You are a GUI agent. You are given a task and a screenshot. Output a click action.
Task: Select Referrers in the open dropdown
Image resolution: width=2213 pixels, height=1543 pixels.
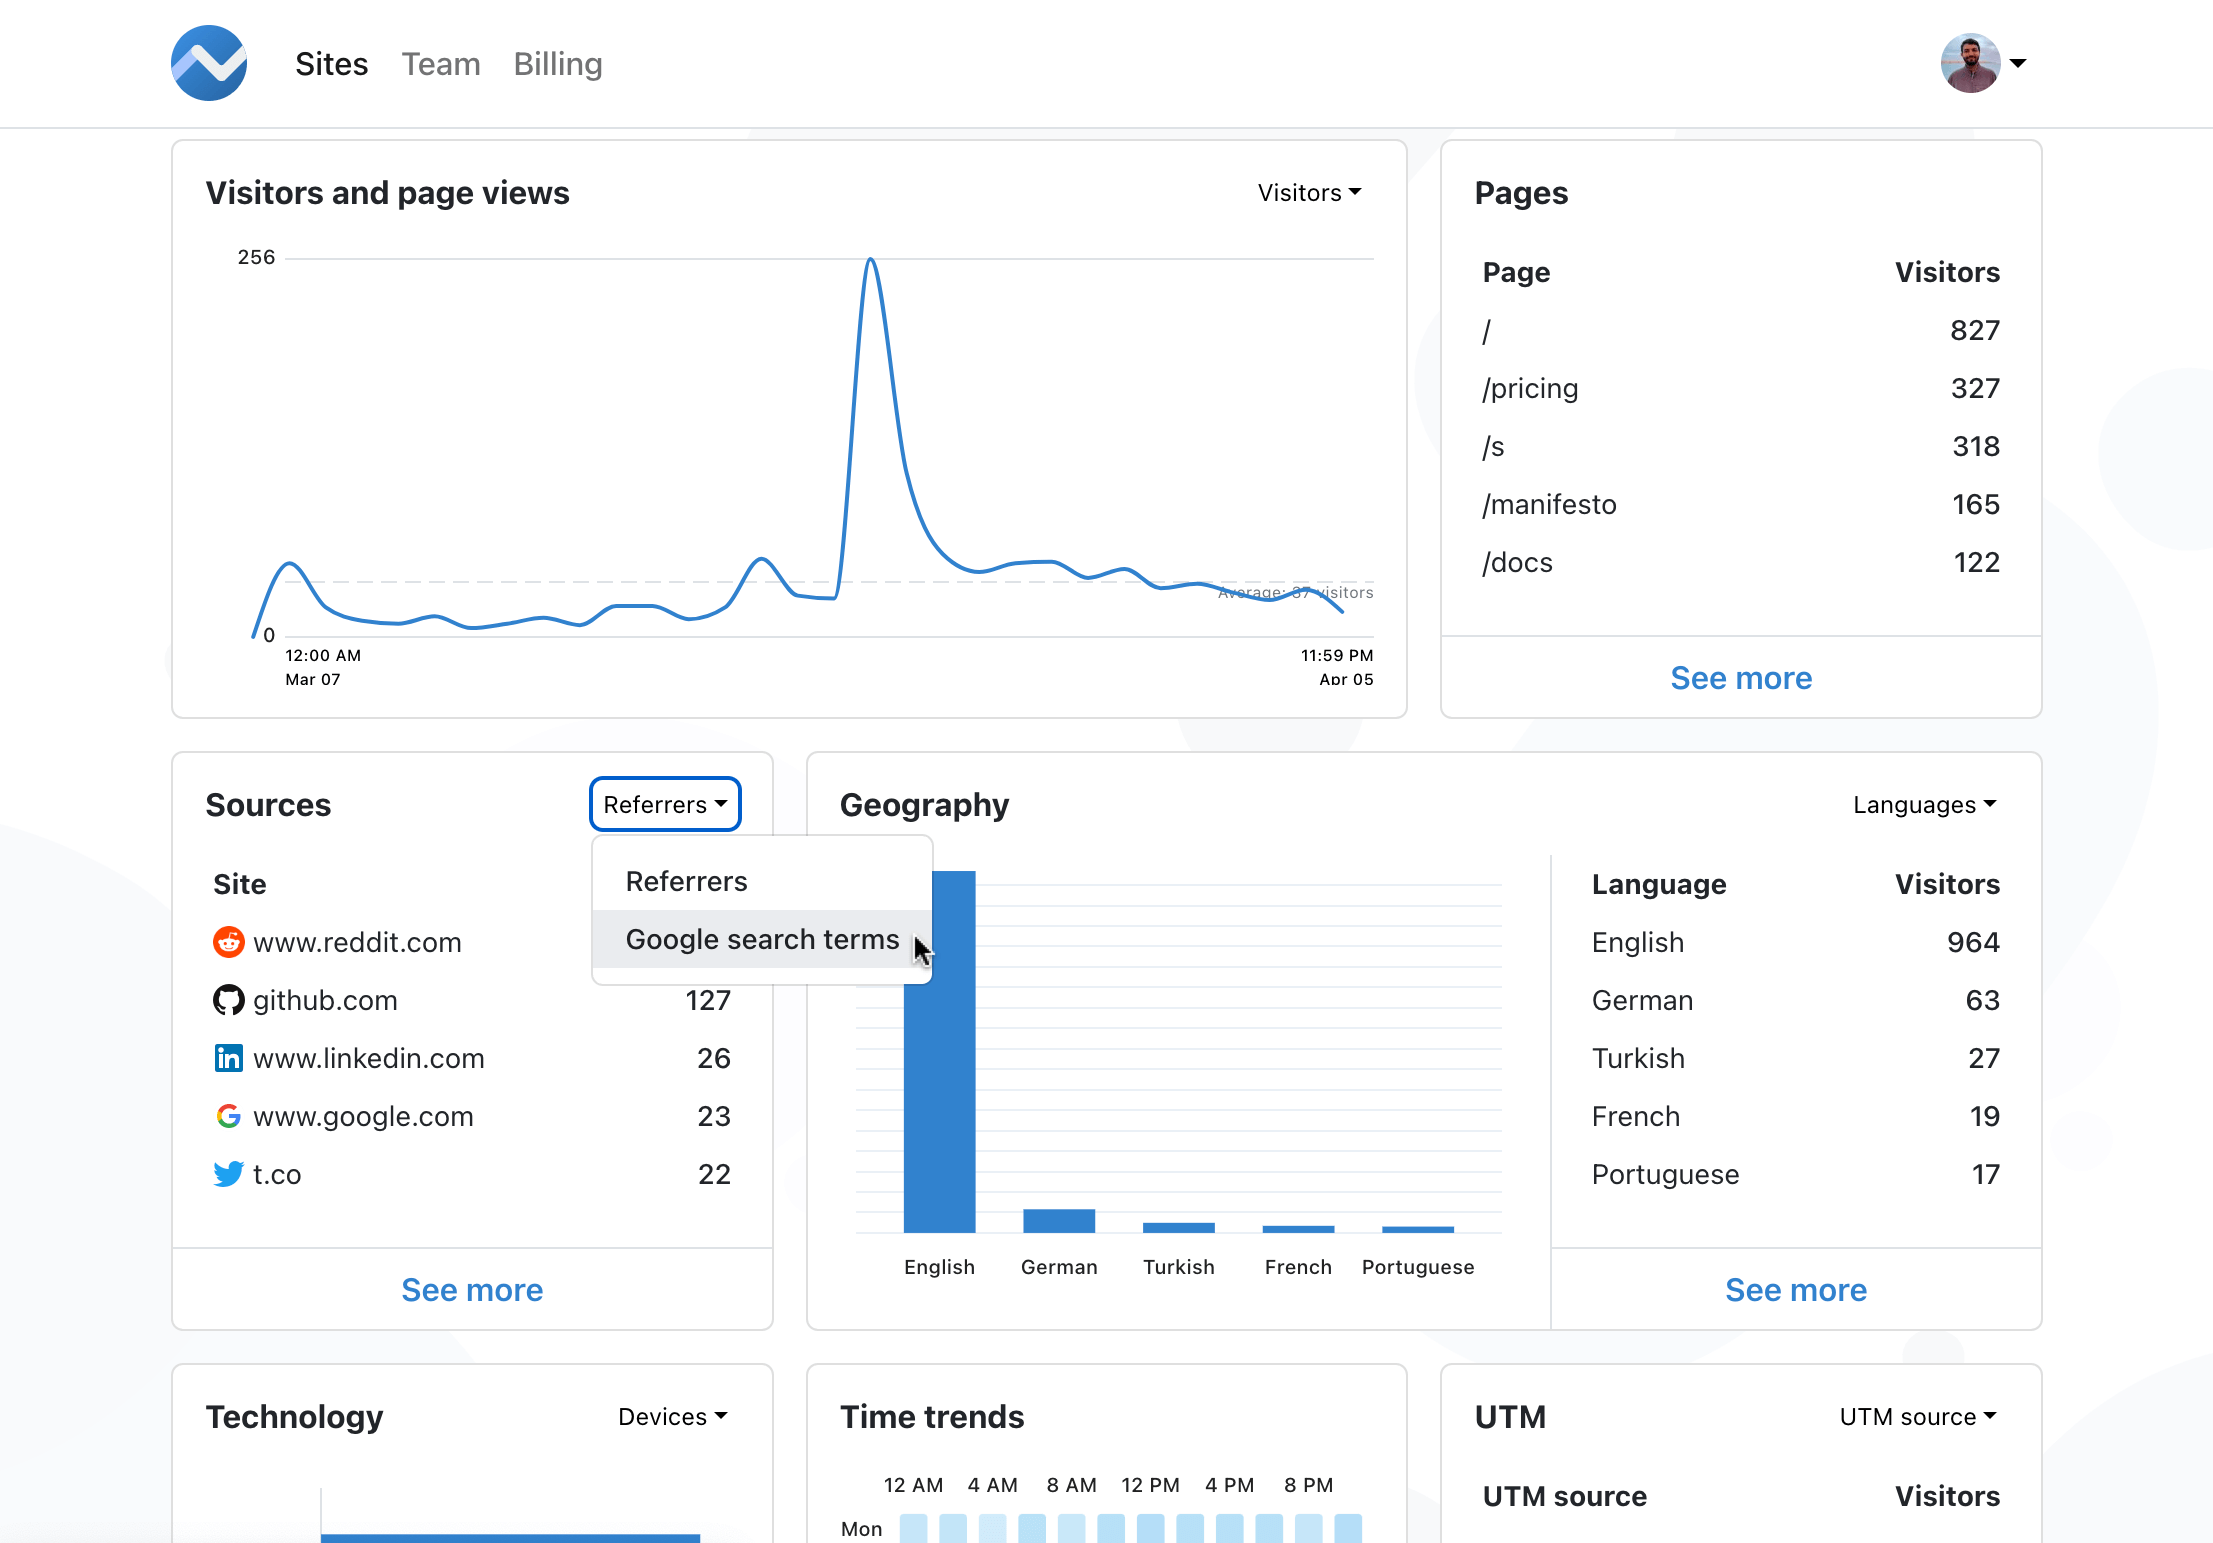pyautogui.click(x=686, y=881)
